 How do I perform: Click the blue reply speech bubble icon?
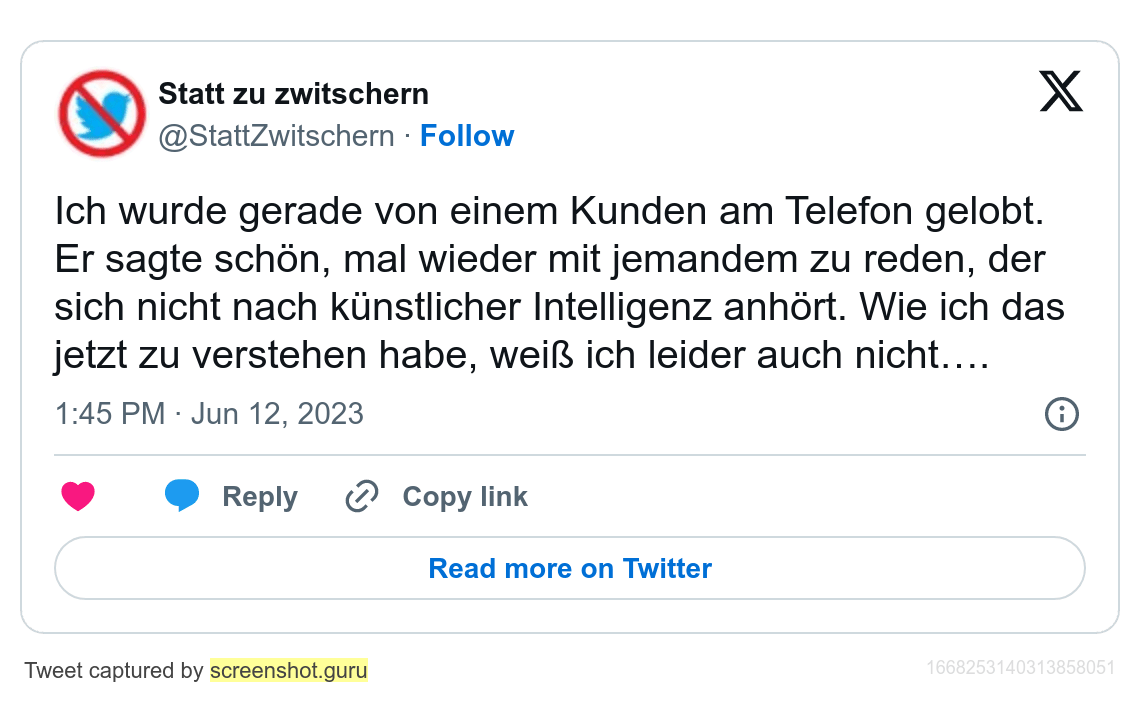tap(182, 496)
